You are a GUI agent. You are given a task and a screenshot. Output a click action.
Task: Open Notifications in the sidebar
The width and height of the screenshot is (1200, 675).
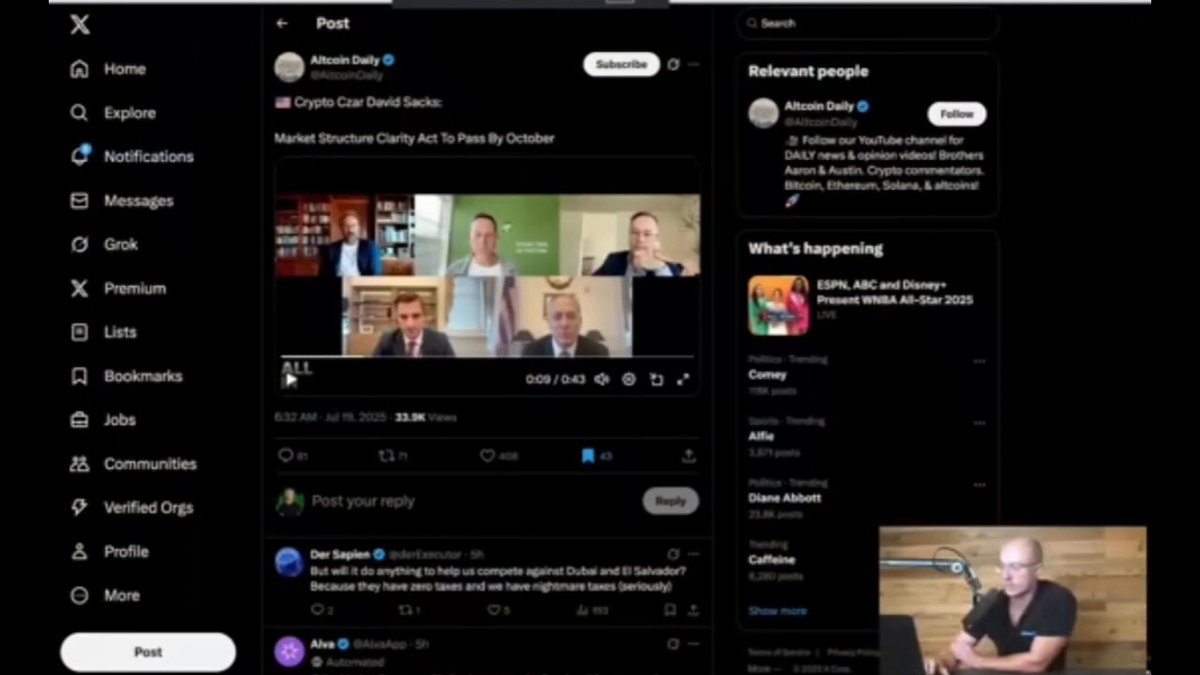tap(132, 156)
